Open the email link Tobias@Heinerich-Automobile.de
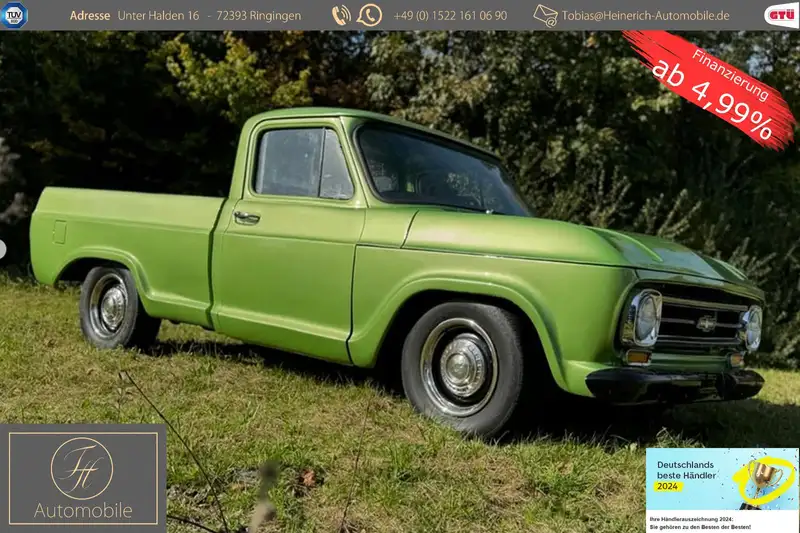 [645, 16]
